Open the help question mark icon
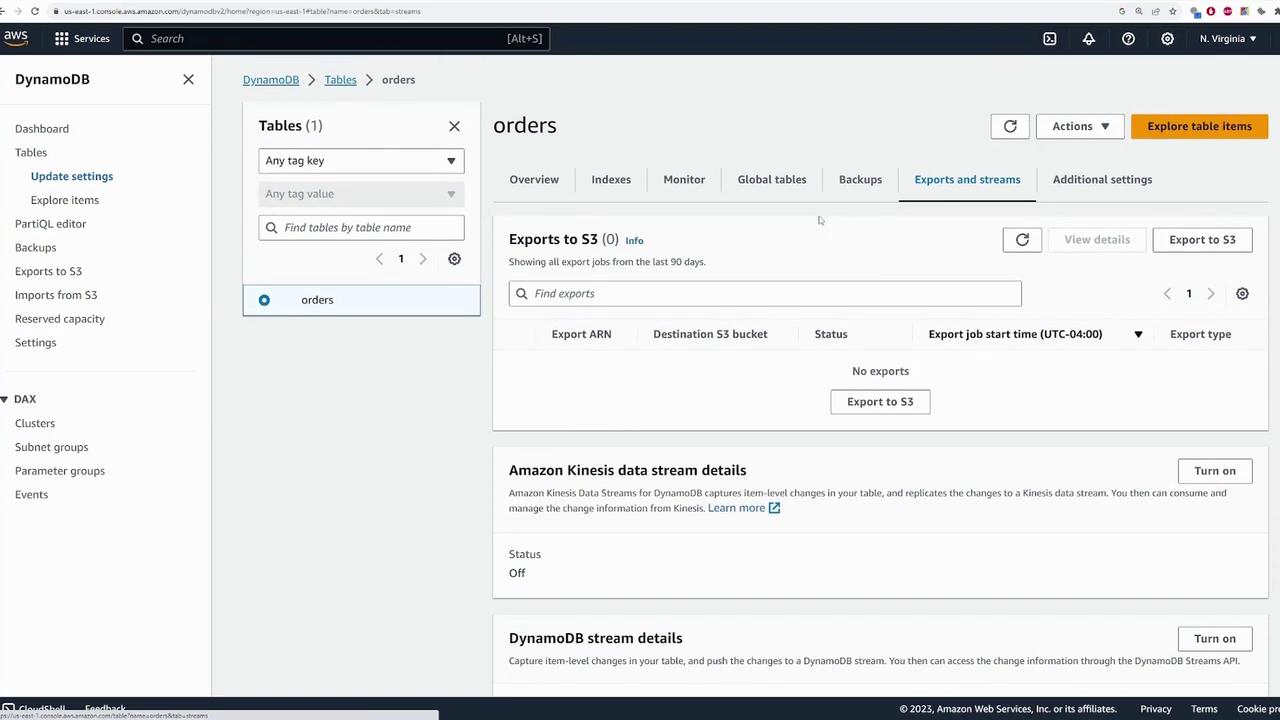Viewport: 1280px width, 720px height. [1128, 39]
